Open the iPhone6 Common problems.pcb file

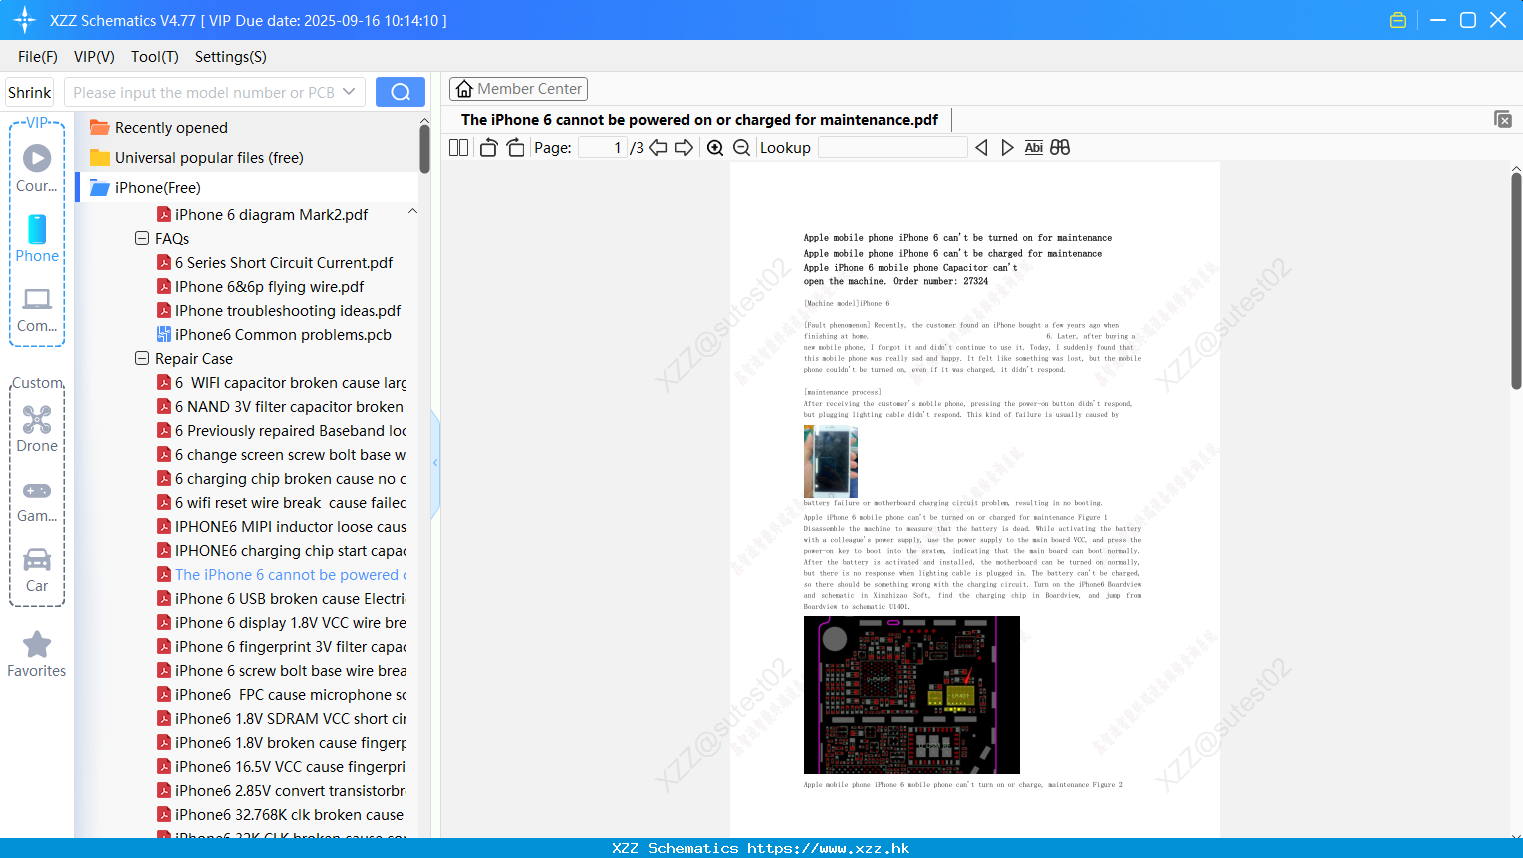[x=283, y=335]
